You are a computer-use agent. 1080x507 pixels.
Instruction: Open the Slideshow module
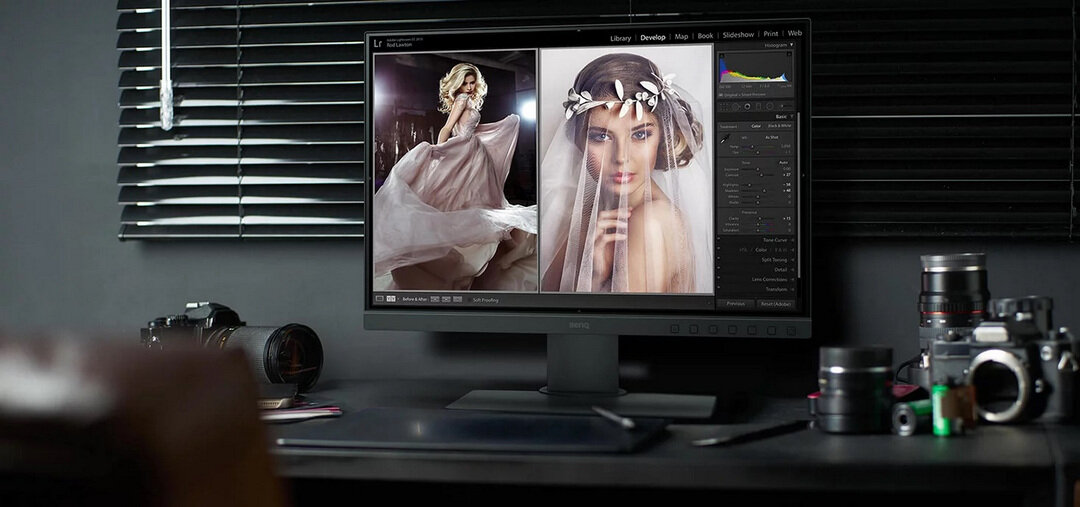[x=738, y=35]
